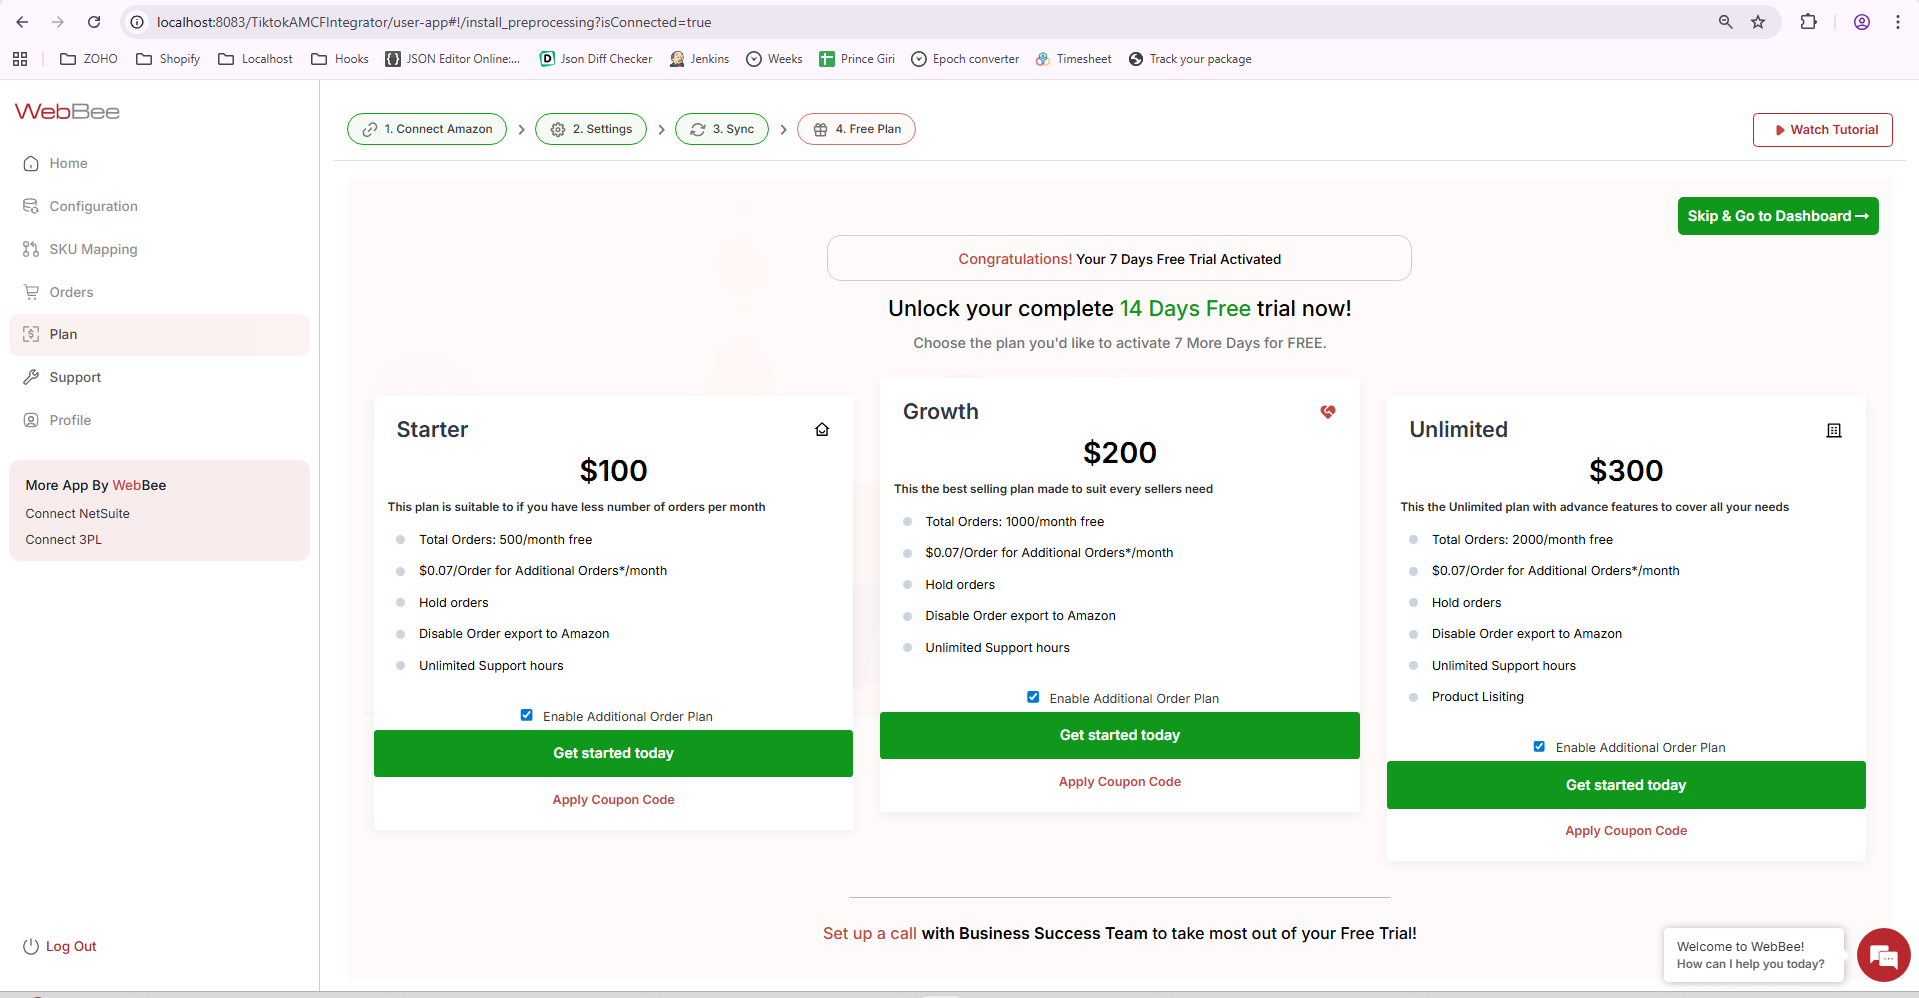Click Skip & Go to Dashboard
This screenshot has width=1919, height=998.
1777,216
